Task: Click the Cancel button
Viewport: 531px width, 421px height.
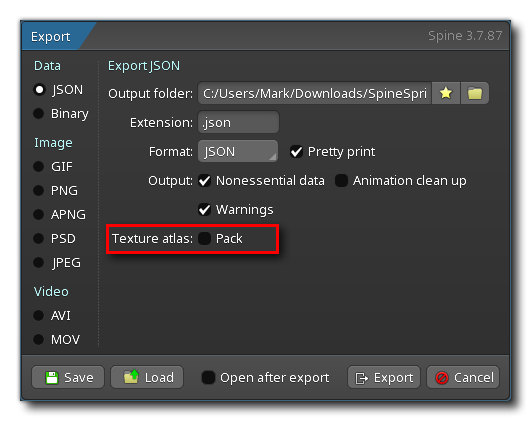Action: [x=463, y=377]
